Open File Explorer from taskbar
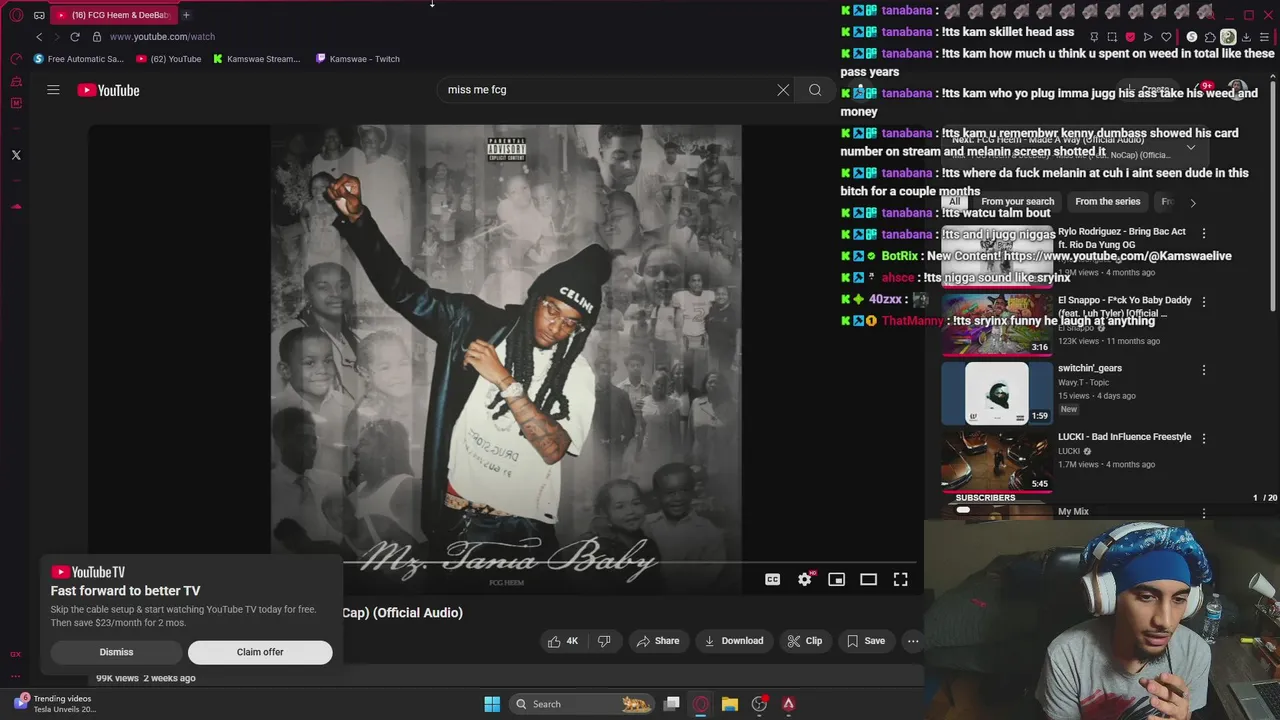The height and width of the screenshot is (720, 1280). tap(730, 704)
